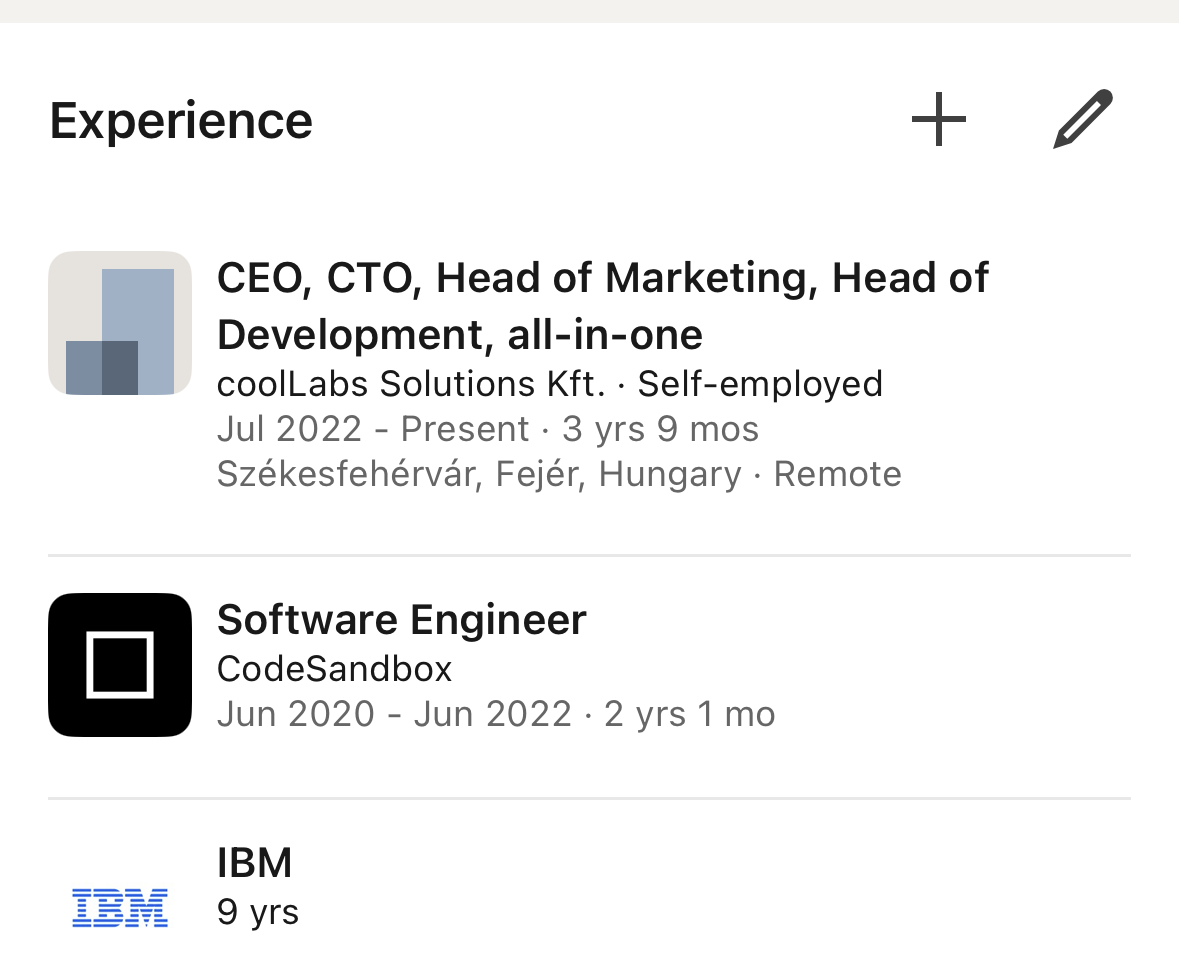Viewport: 1179px width, 972px height.
Task: Click the second line 'Development, all-in-one' of the title
Action: 459,334
